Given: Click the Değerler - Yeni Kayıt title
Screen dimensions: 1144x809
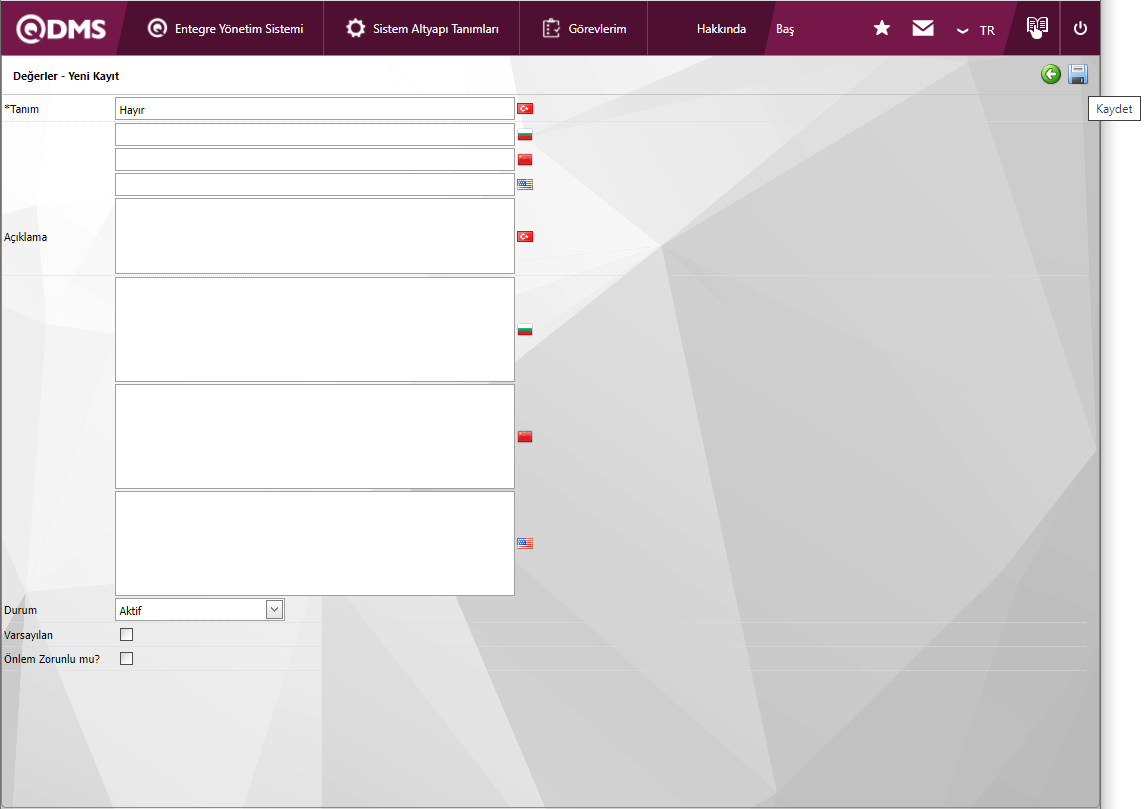Looking at the screenshot, I should pyautogui.click(x=66, y=76).
